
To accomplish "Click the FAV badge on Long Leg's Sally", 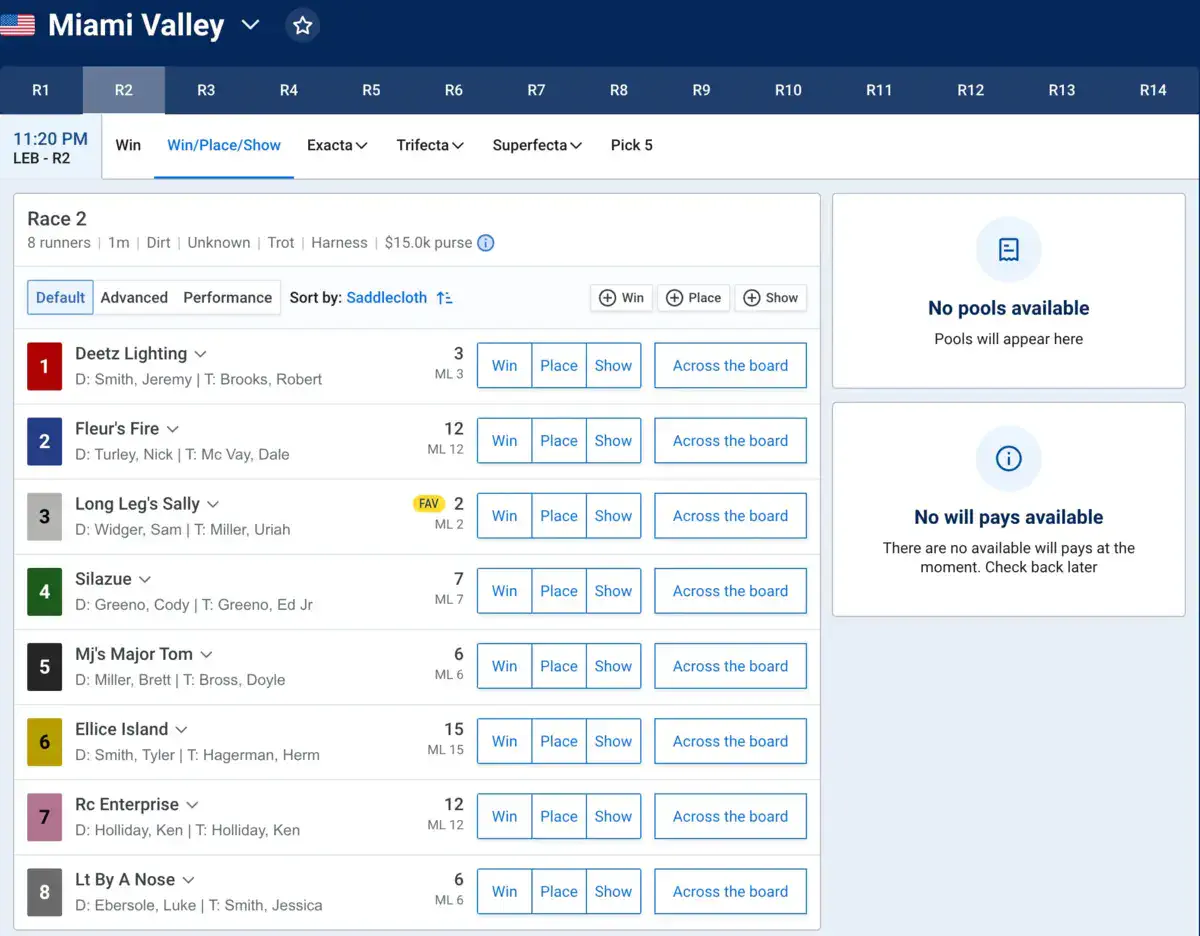I will 429,504.
